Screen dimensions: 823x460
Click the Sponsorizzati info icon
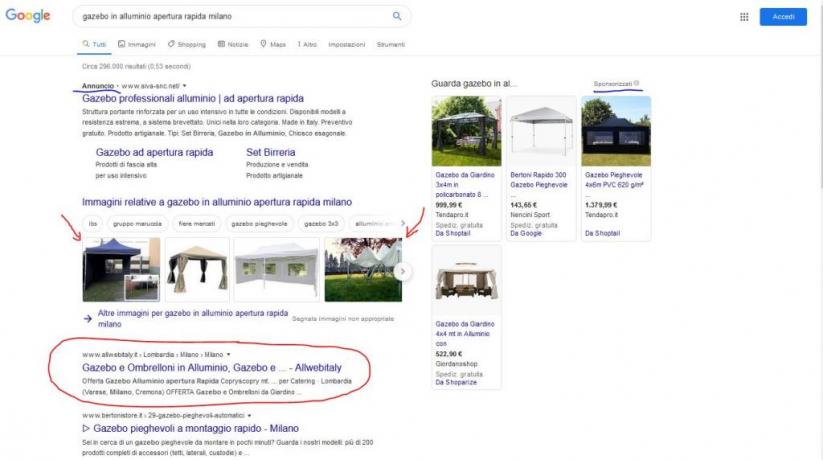pos(636,83)
